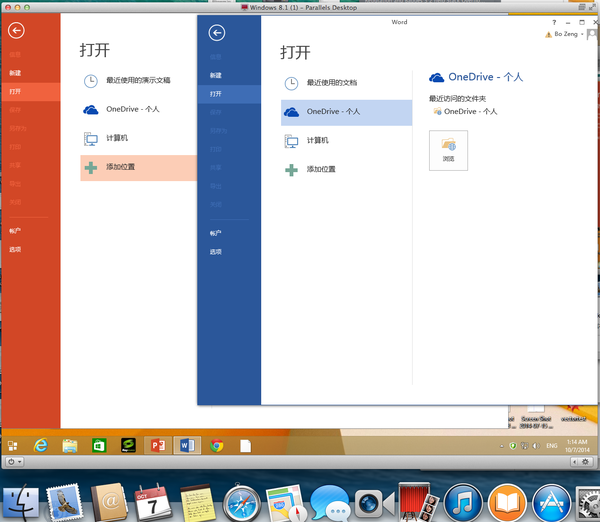
Task: Launch Chrome from the Windows taskbar
Action: 217,446
